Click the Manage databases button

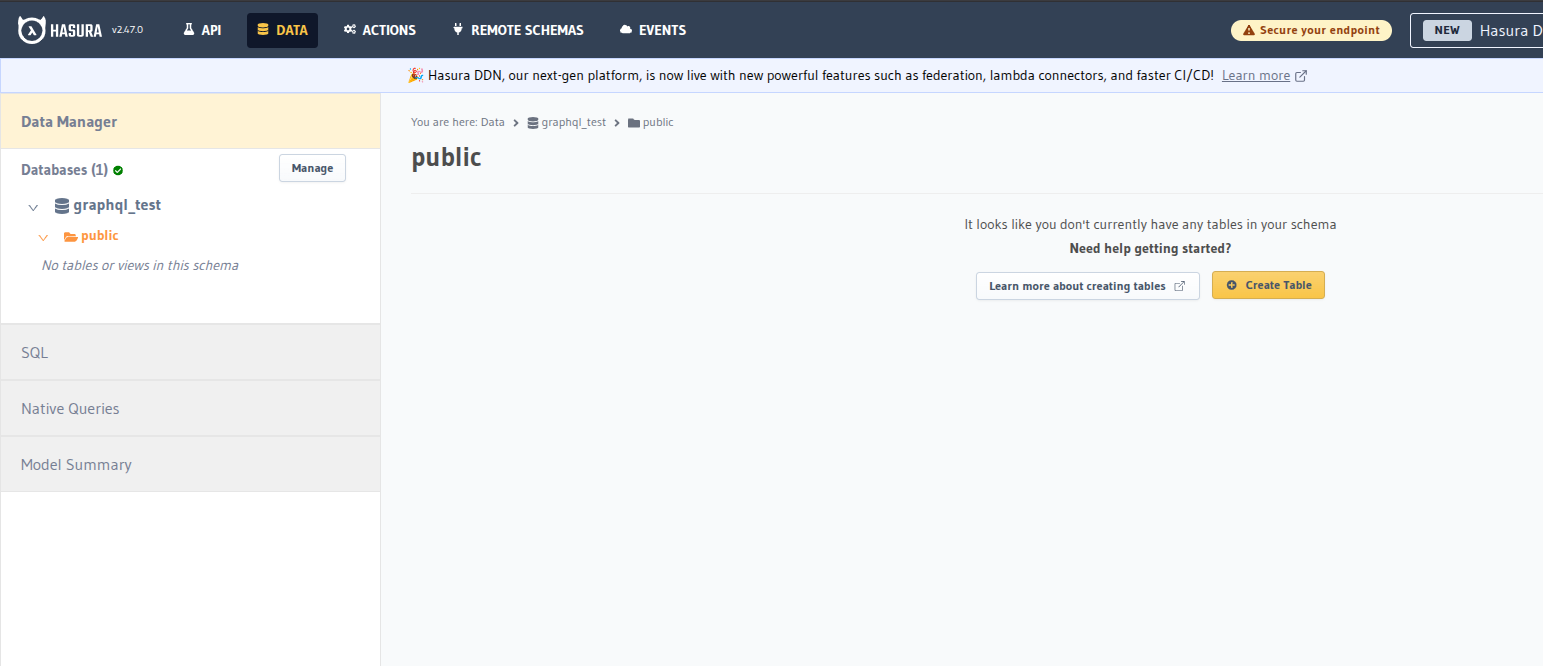[x=312, y=168]
